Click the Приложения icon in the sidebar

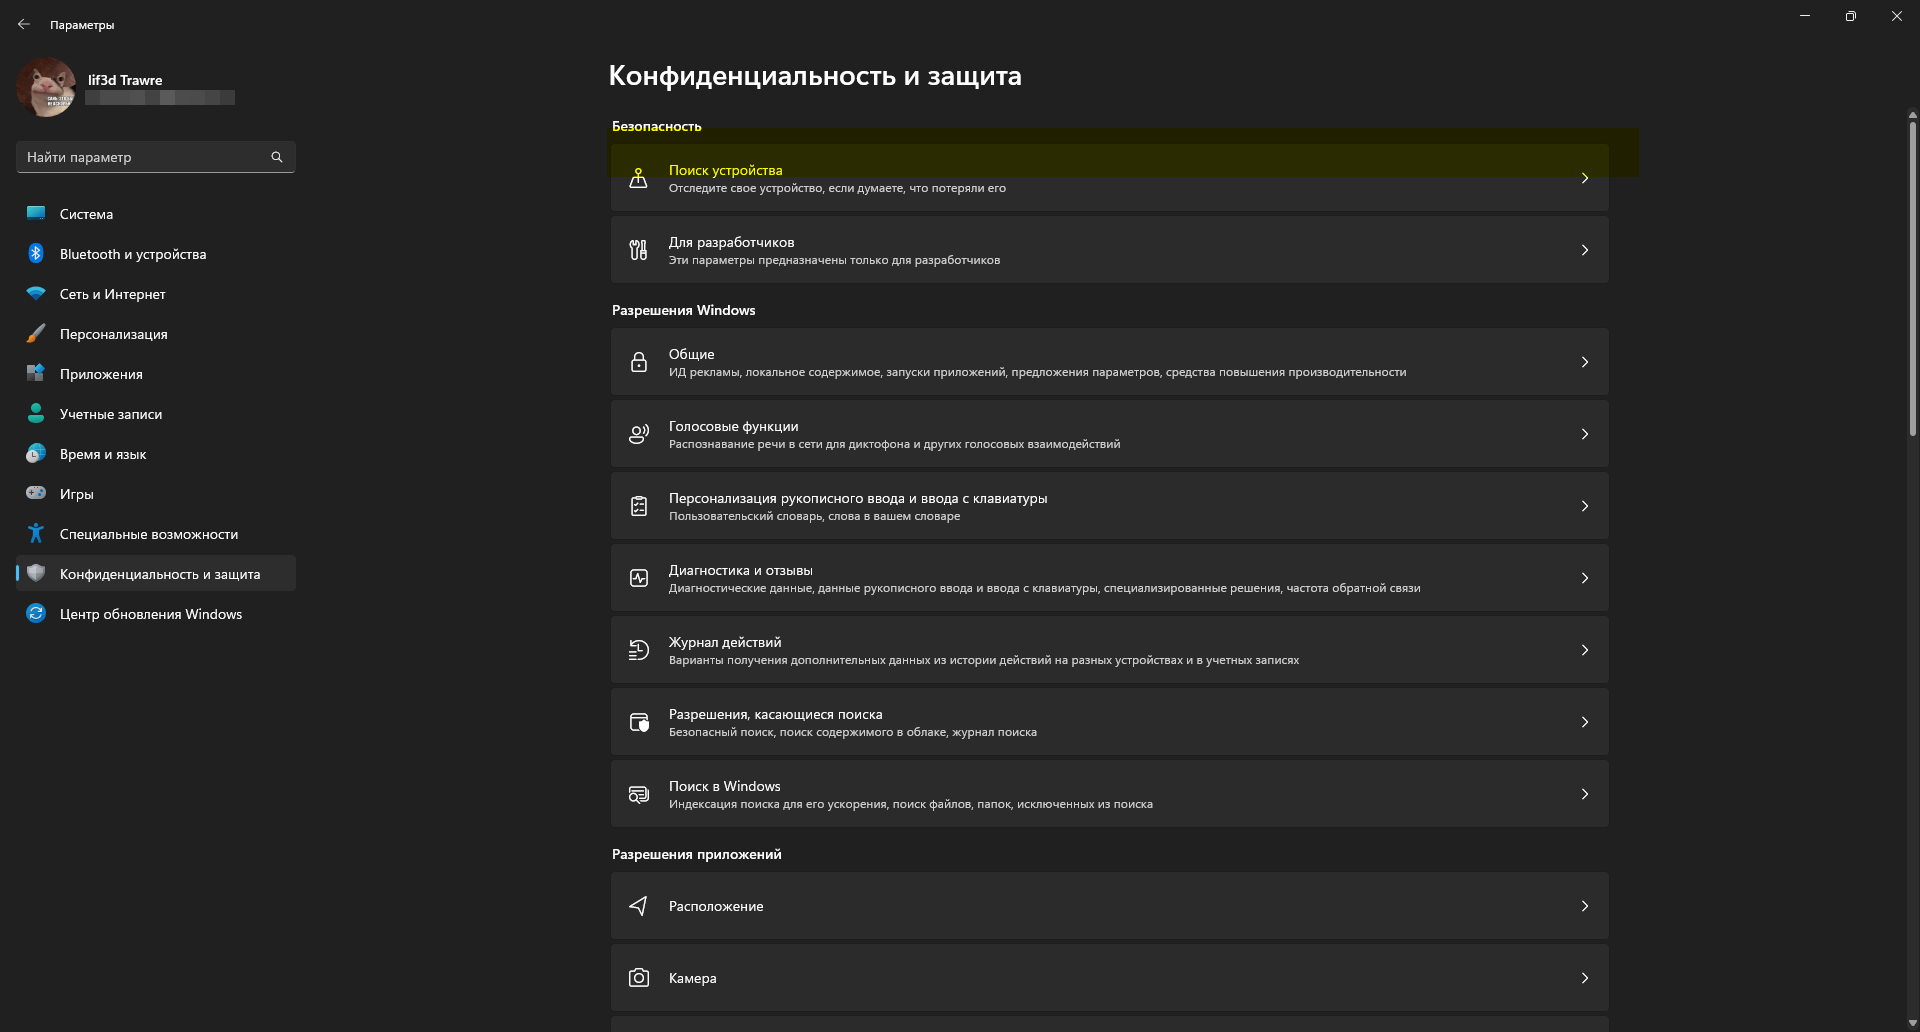[x=36, y=373]
